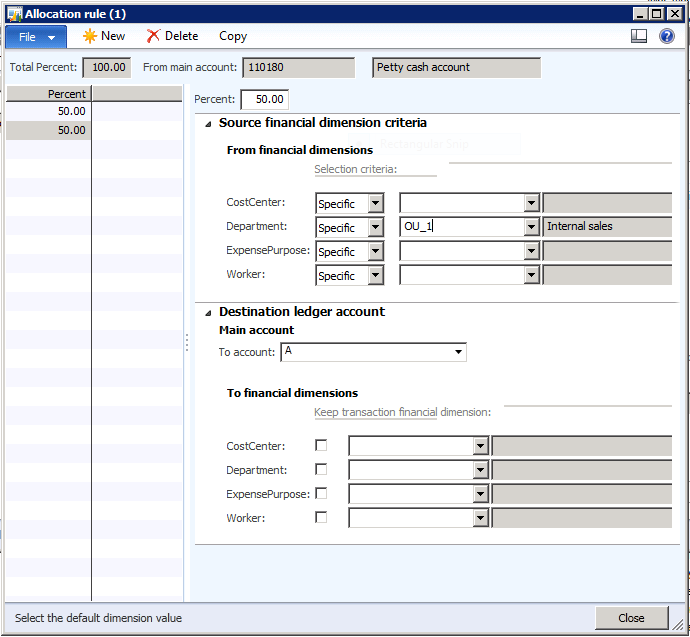Collapse Source financial dimension criteria section
690x637 pixels.
(208, 124)
